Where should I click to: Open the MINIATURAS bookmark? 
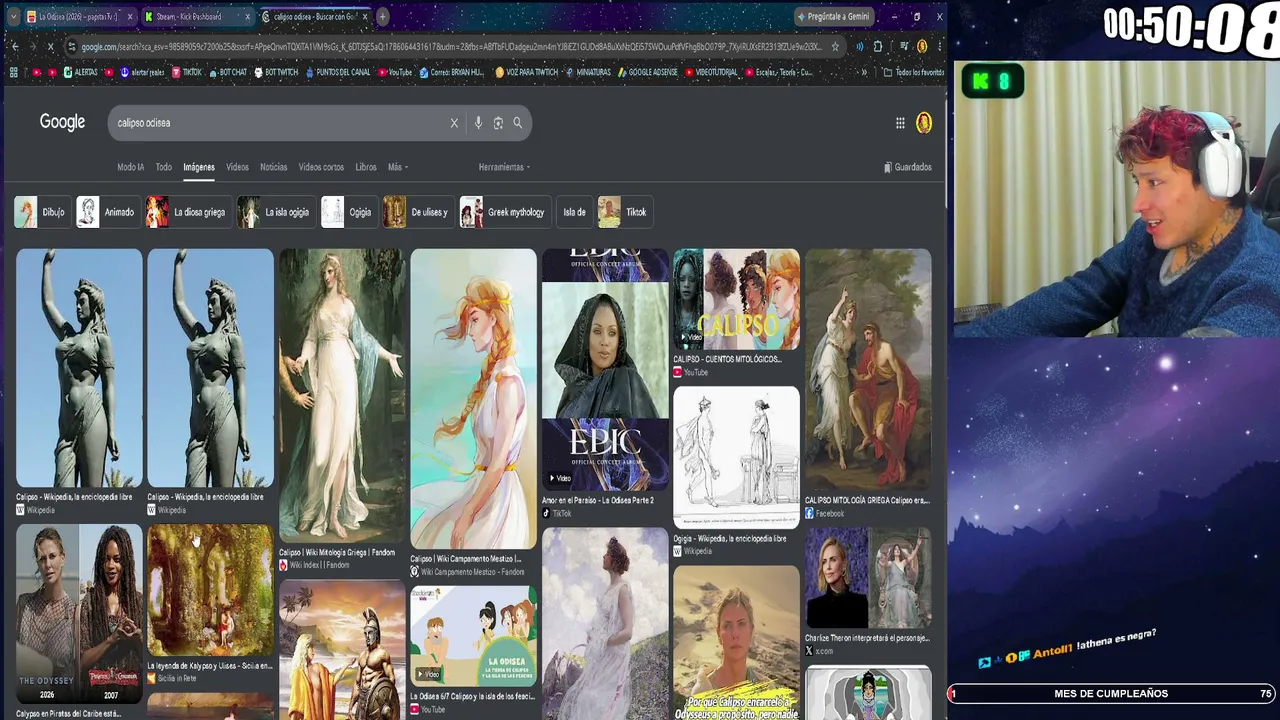tap(588, 72)
